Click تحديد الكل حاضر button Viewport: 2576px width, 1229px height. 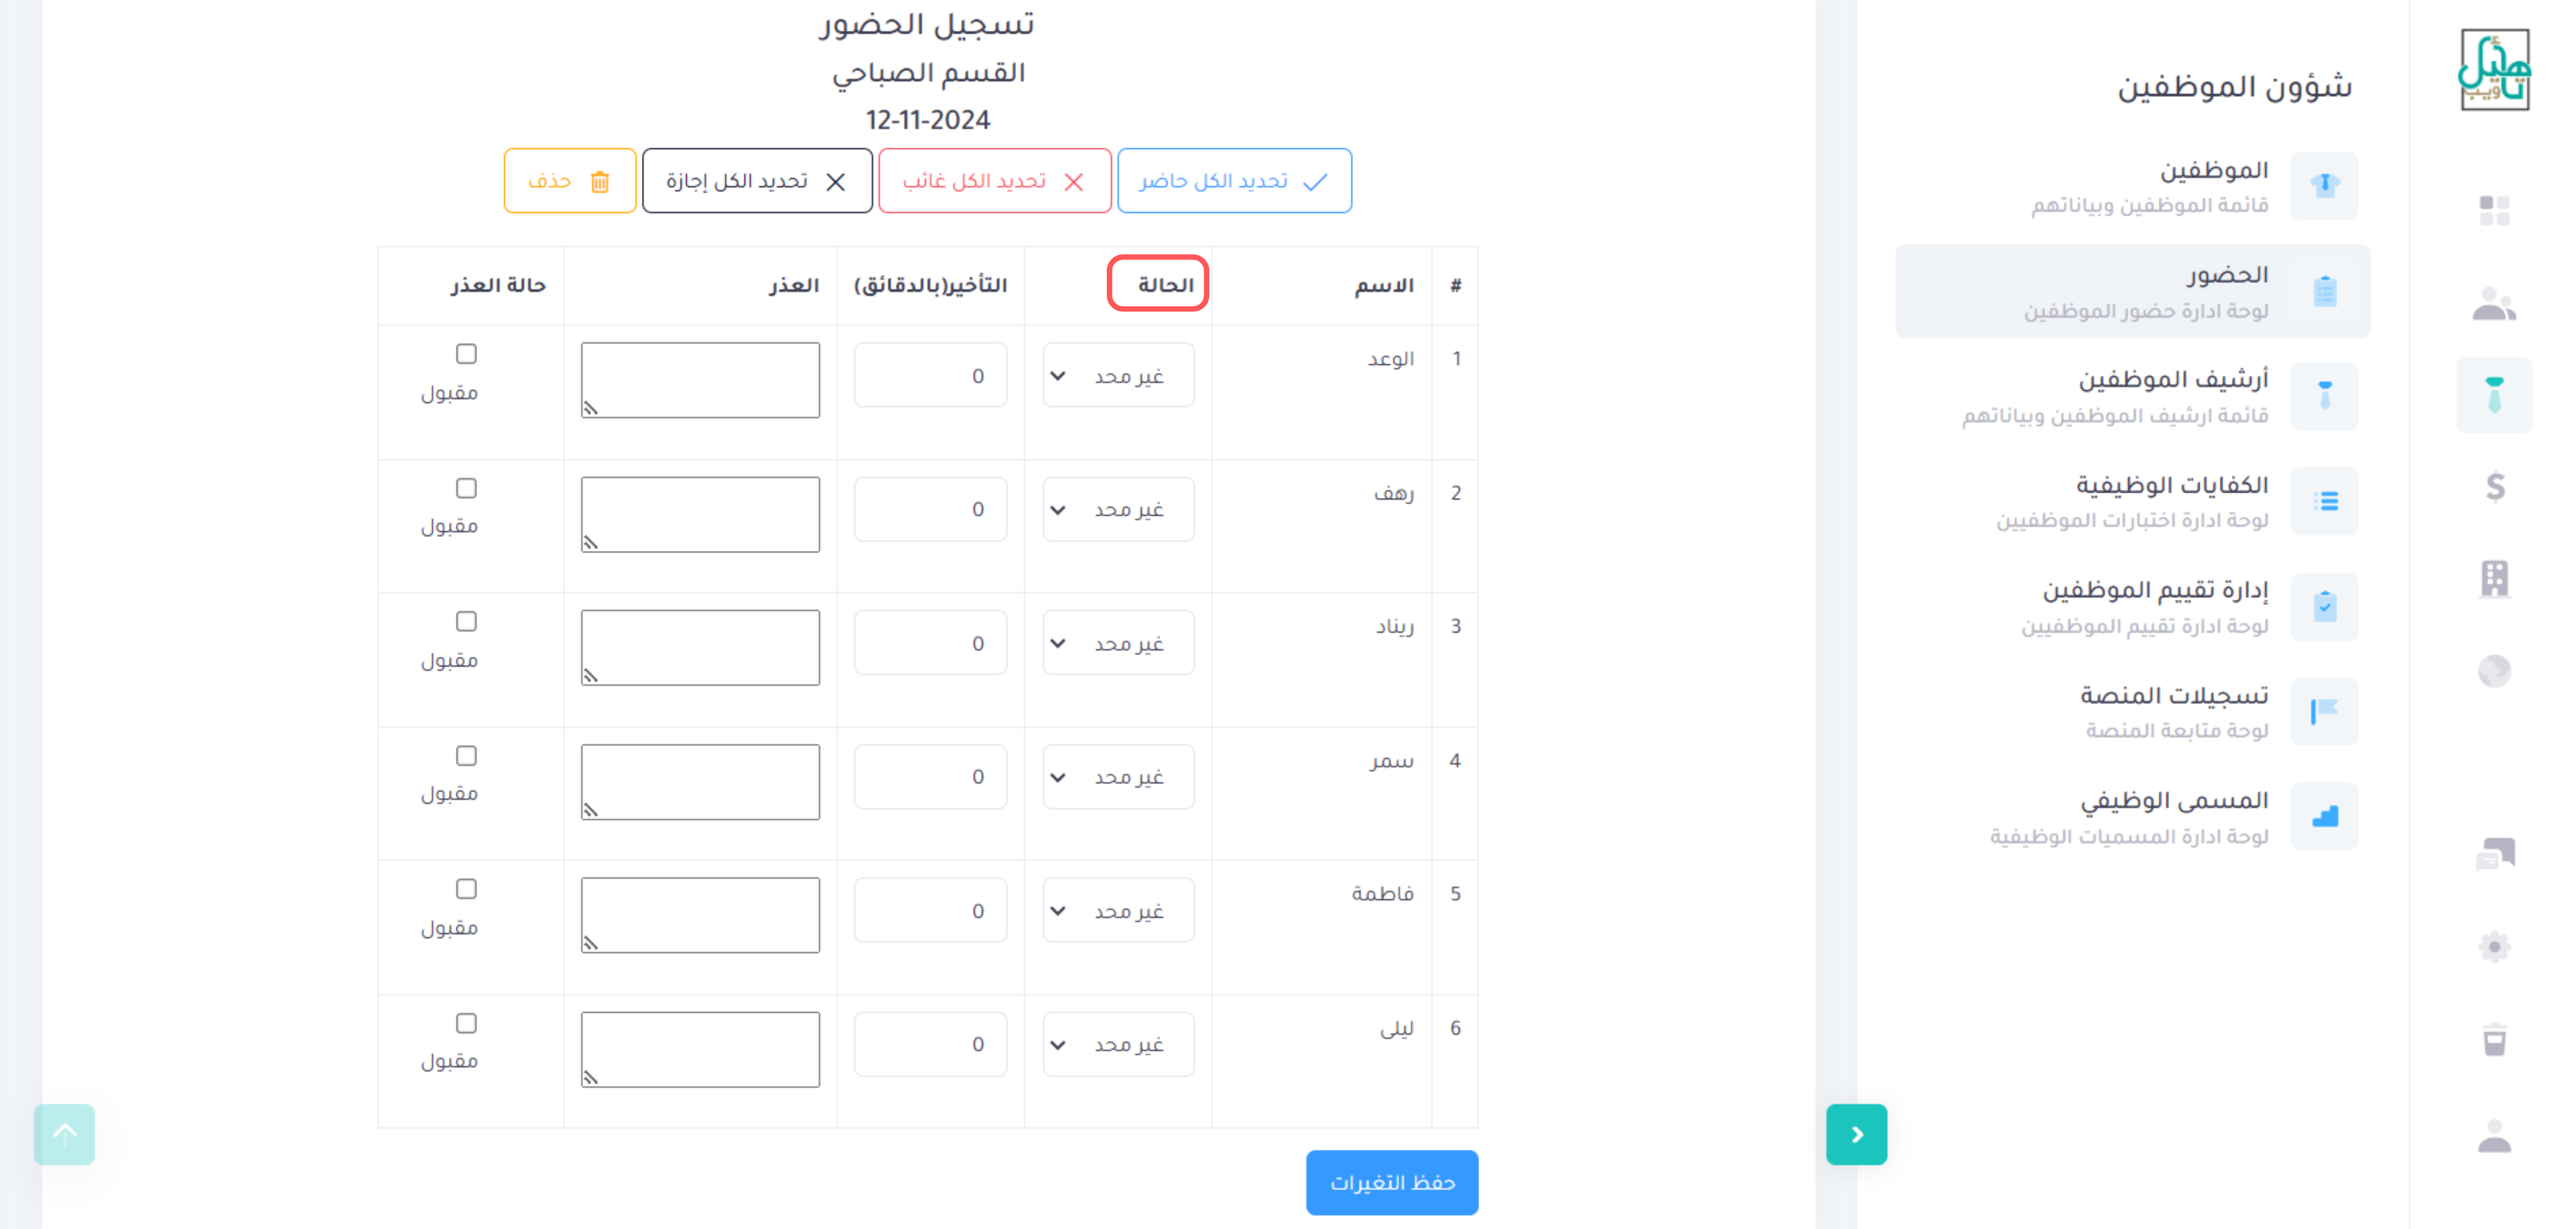pos(1234,181)
